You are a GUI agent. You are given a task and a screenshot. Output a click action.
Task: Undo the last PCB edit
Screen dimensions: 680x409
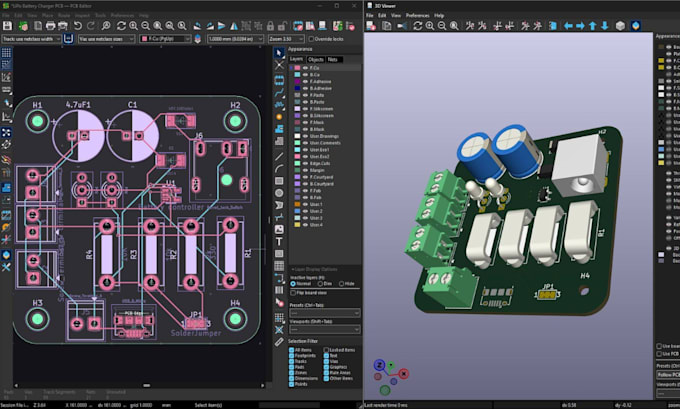tap(78, 26)
